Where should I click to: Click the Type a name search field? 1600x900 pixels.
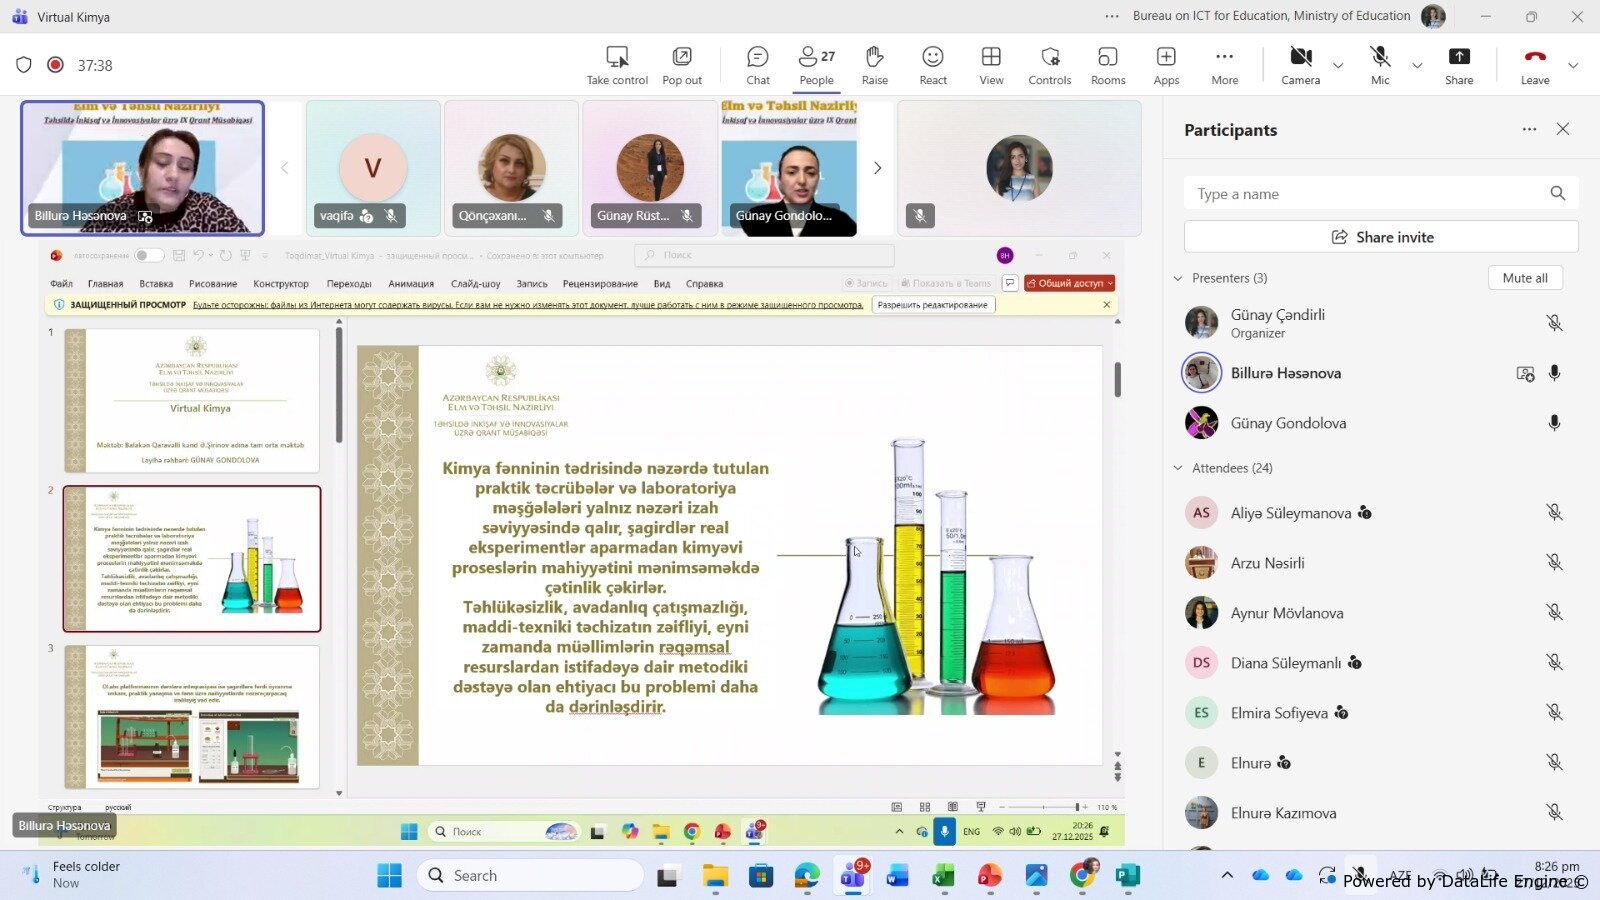tap(1365, 194)
